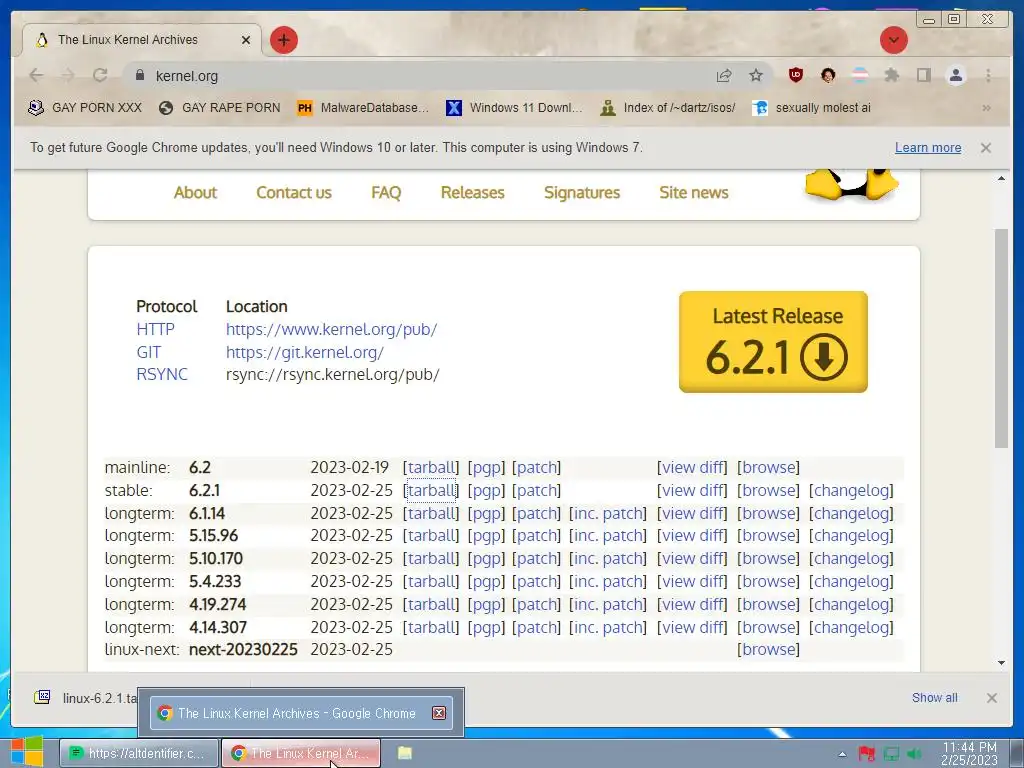Image resolution: width=1024 pixels, height=768 pixels.
Task: Go back to the previous page
Action: (36, 75)
